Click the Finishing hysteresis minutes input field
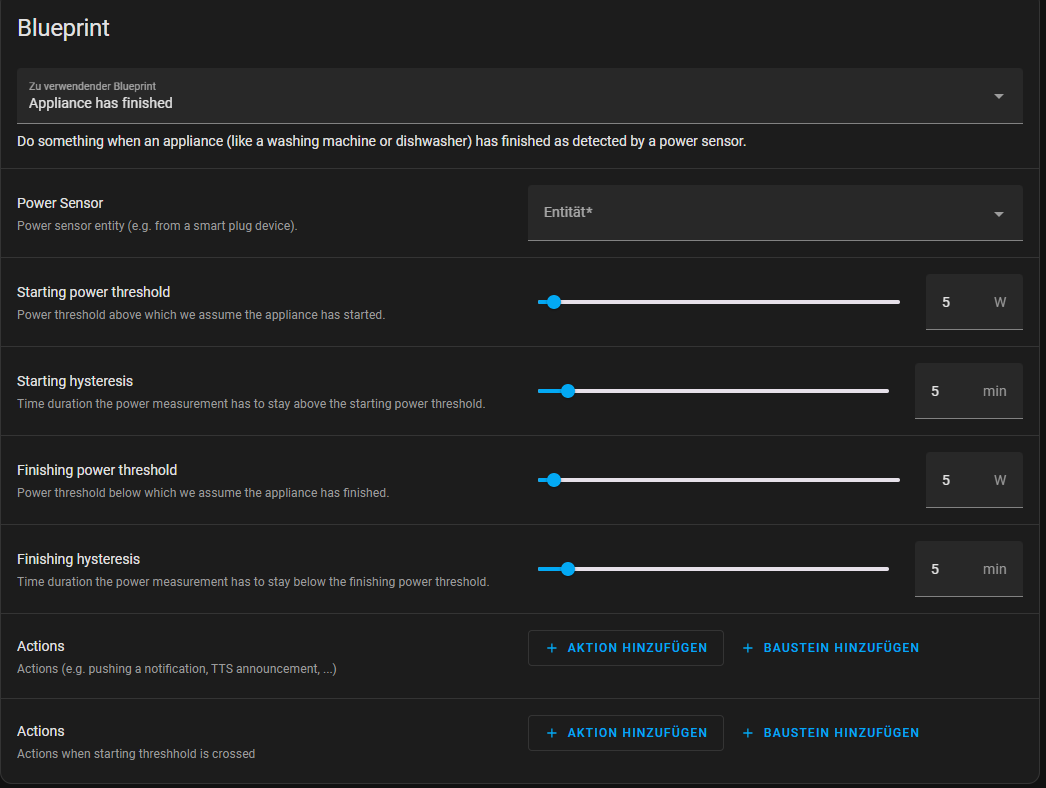Image resolution: width=1046 pixels, height=788 pixels. coord(969,569)
